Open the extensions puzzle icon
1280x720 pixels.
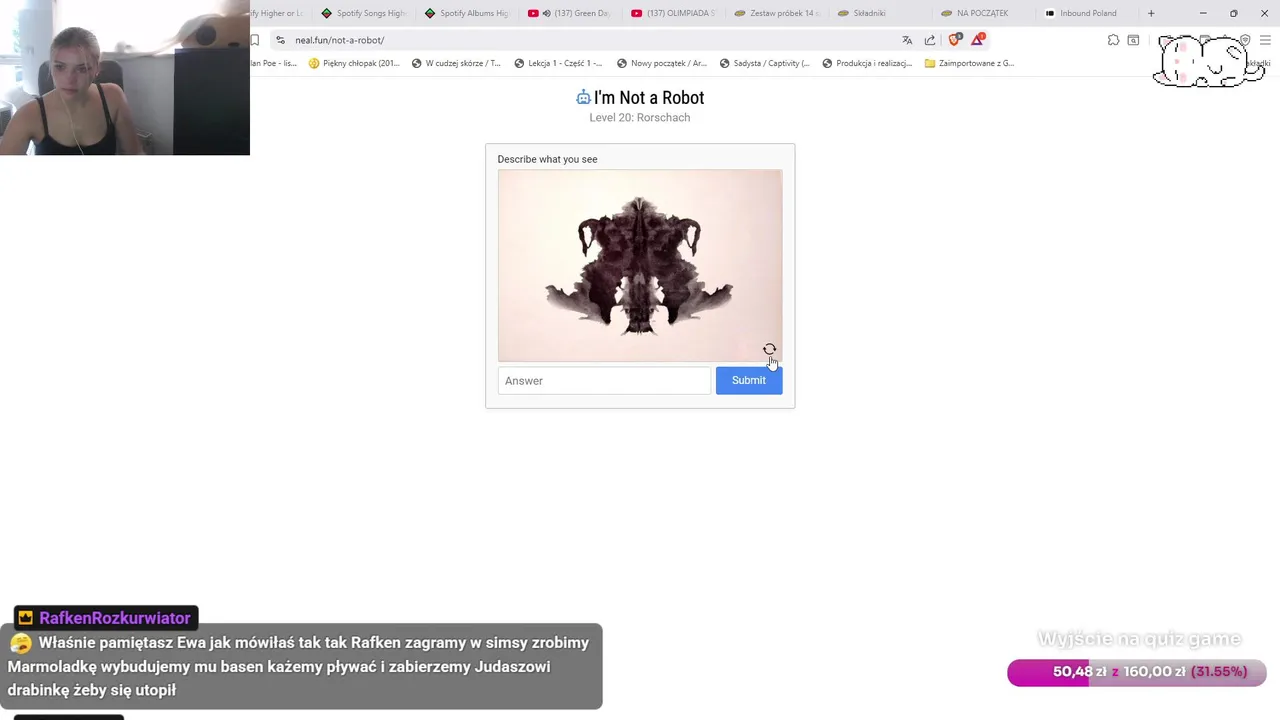coord(1113,40)
